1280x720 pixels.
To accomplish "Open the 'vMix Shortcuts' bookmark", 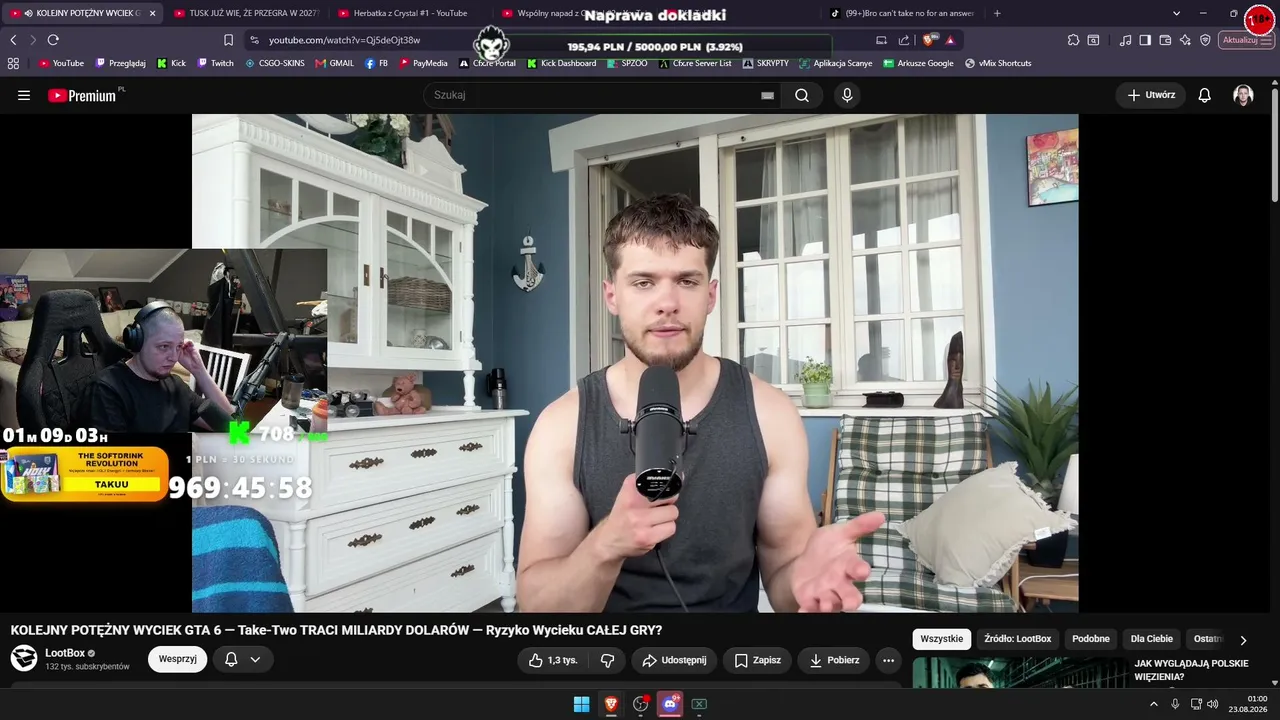I will 998,63.
